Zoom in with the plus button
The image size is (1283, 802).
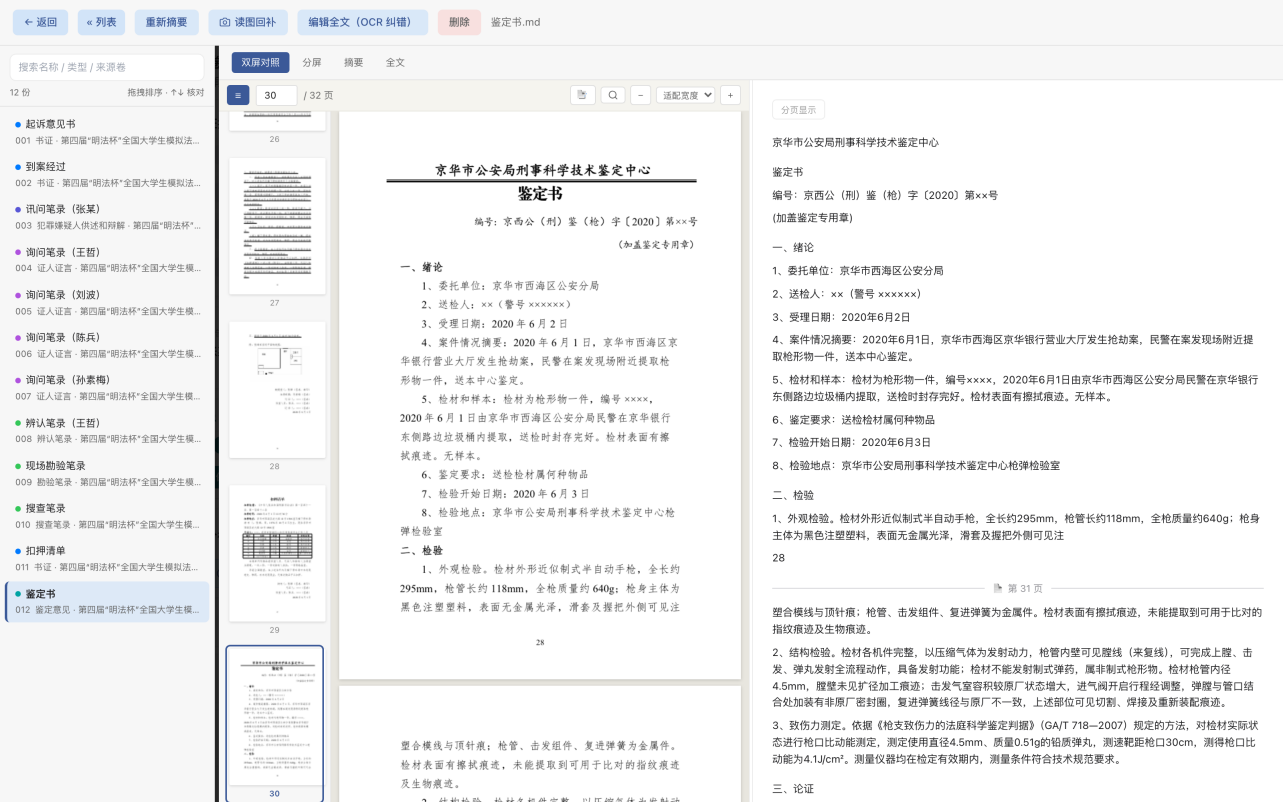pos(730,95)
